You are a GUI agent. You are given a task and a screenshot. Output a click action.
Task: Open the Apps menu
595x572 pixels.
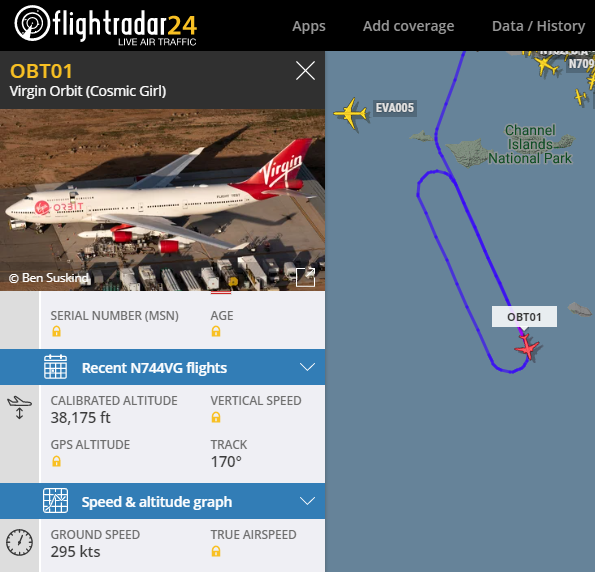(x=309, y=26)
